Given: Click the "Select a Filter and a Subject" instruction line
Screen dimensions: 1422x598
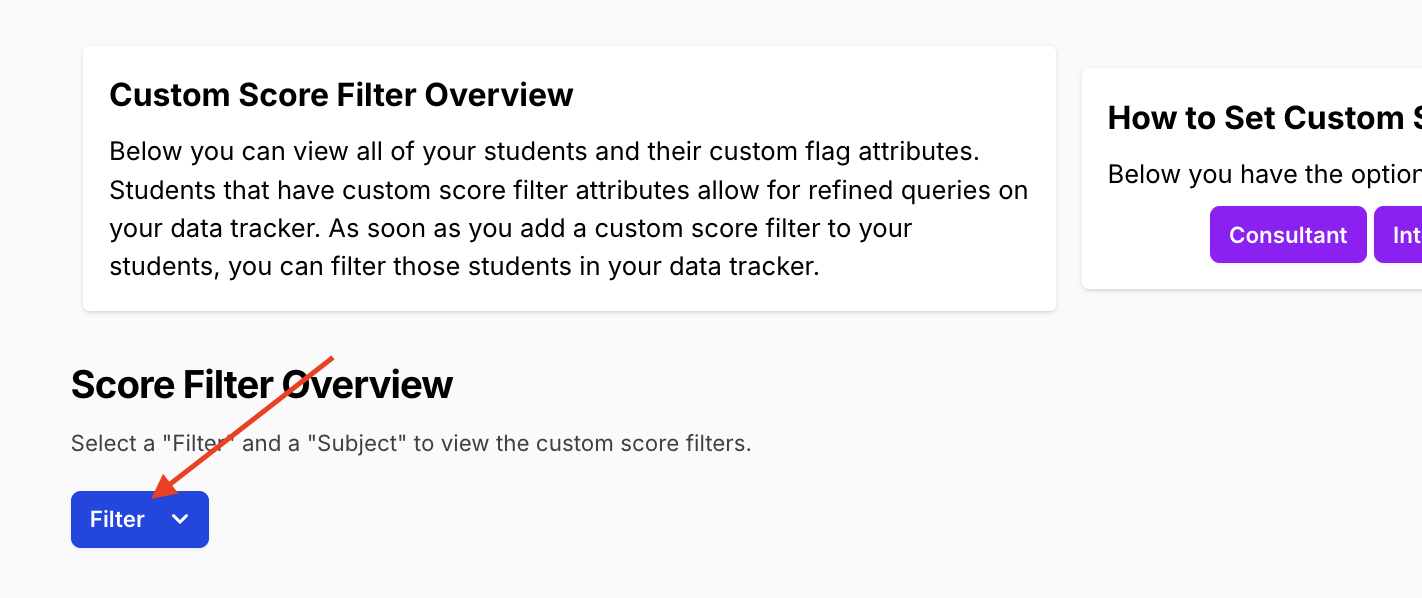Looking at the screenshot, I should (410, 443).
